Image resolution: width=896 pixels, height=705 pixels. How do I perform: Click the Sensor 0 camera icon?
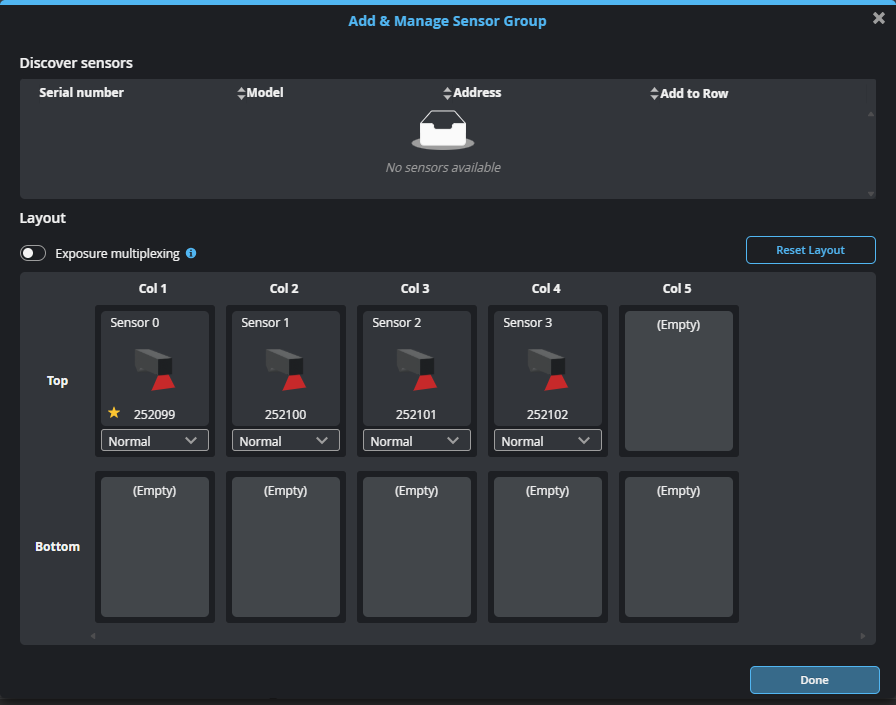(x=154, y=368)
